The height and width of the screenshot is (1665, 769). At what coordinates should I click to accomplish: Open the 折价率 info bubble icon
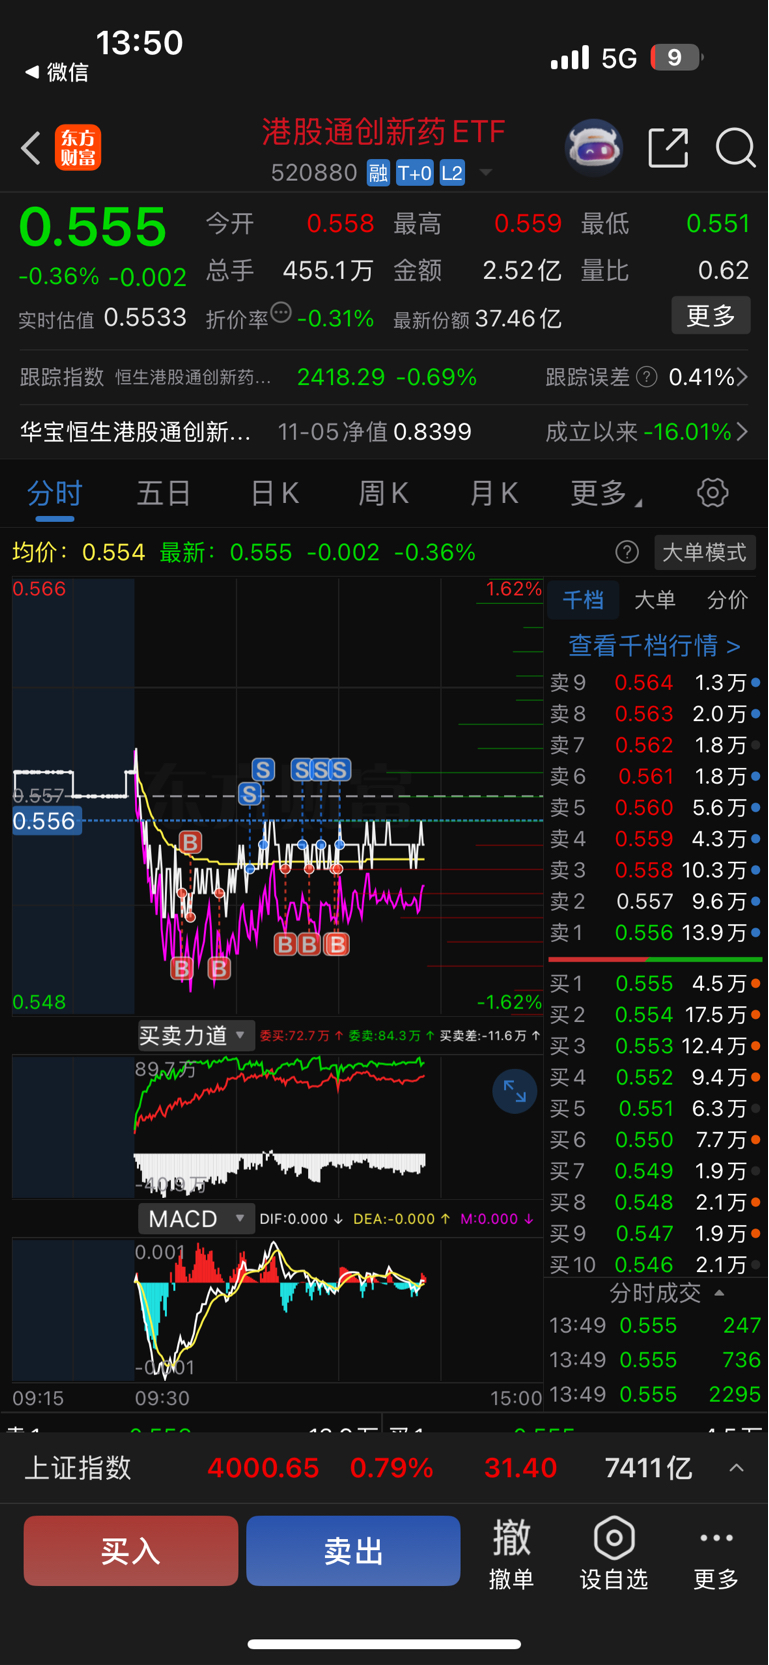point(281,313)
